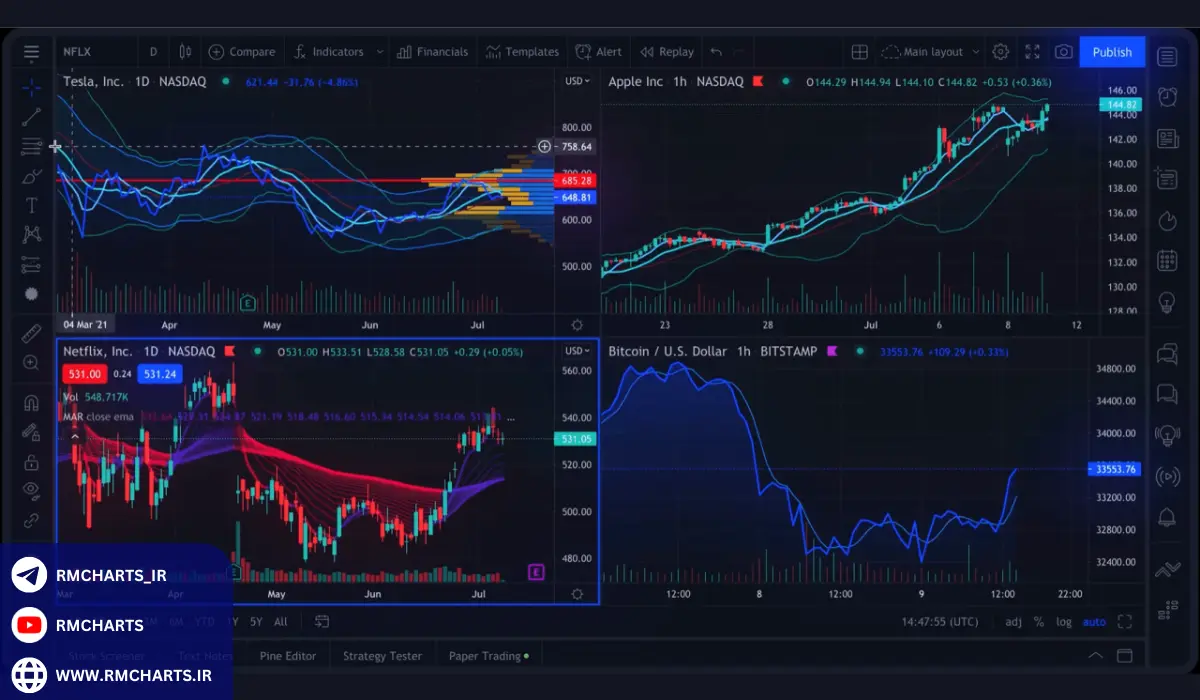Open the Pine Editor tab

pyautogui.click(x=288, y=656)
